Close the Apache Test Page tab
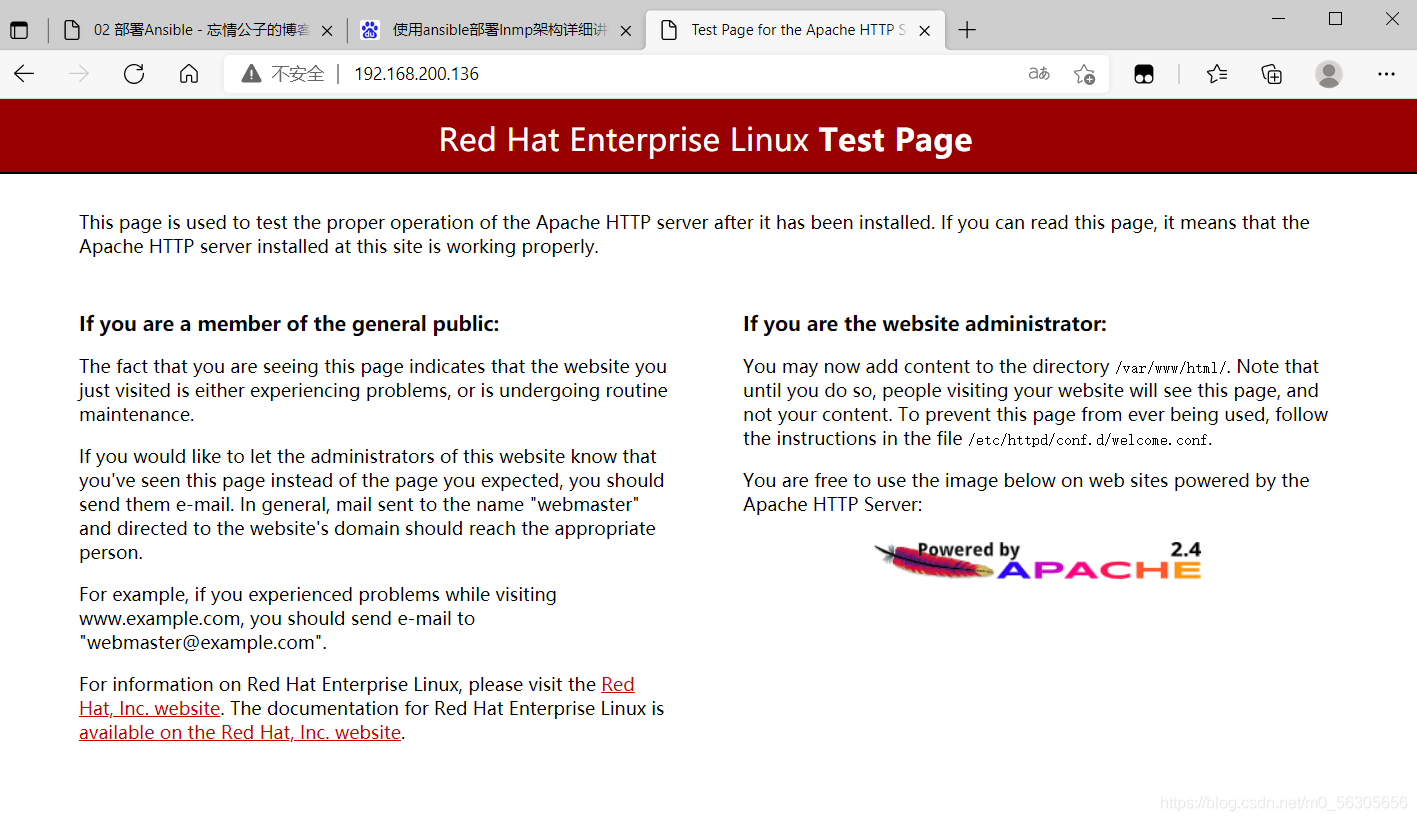The width and height of the screenshot is (1417, 821). [925, 31]
